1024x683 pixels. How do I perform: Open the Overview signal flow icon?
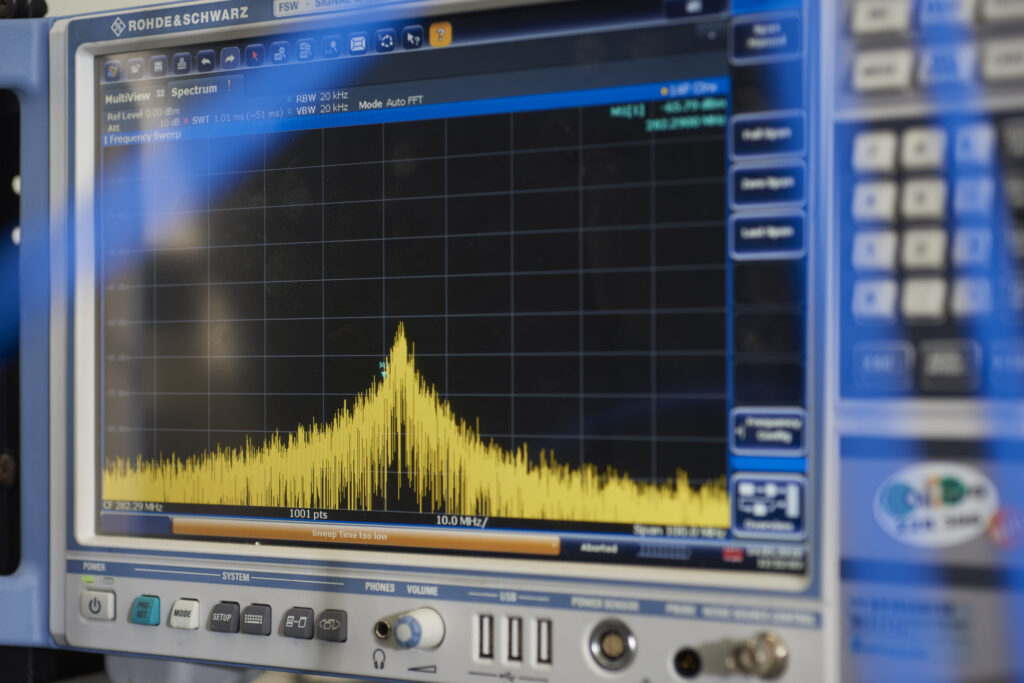click(768, 505)
